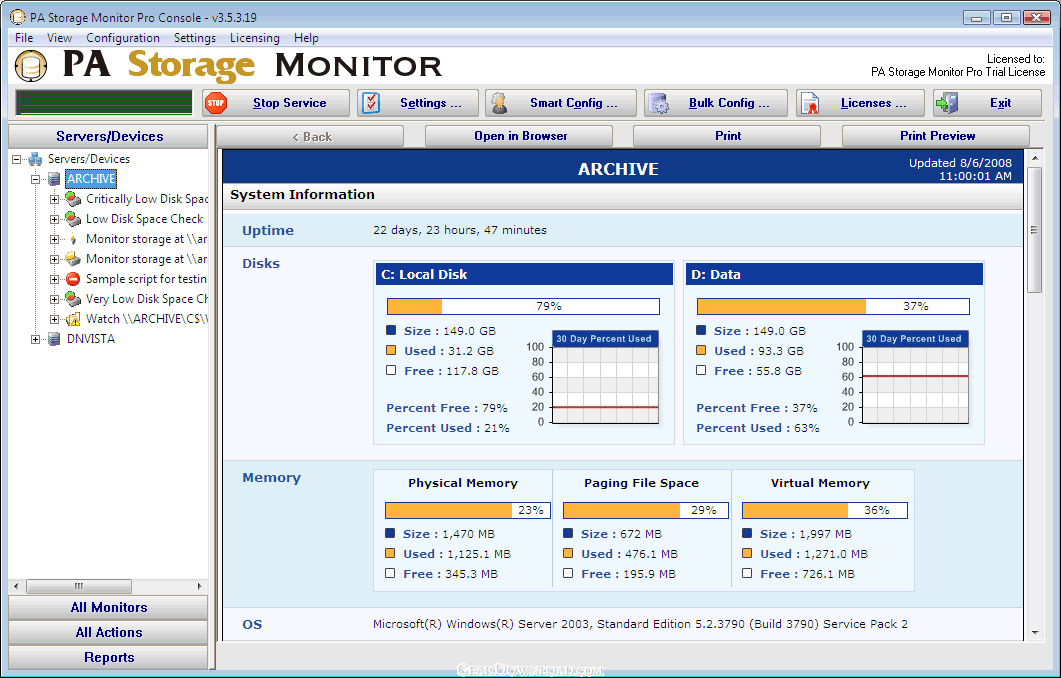Expand the DNVISTA server node

coord(35,339)
